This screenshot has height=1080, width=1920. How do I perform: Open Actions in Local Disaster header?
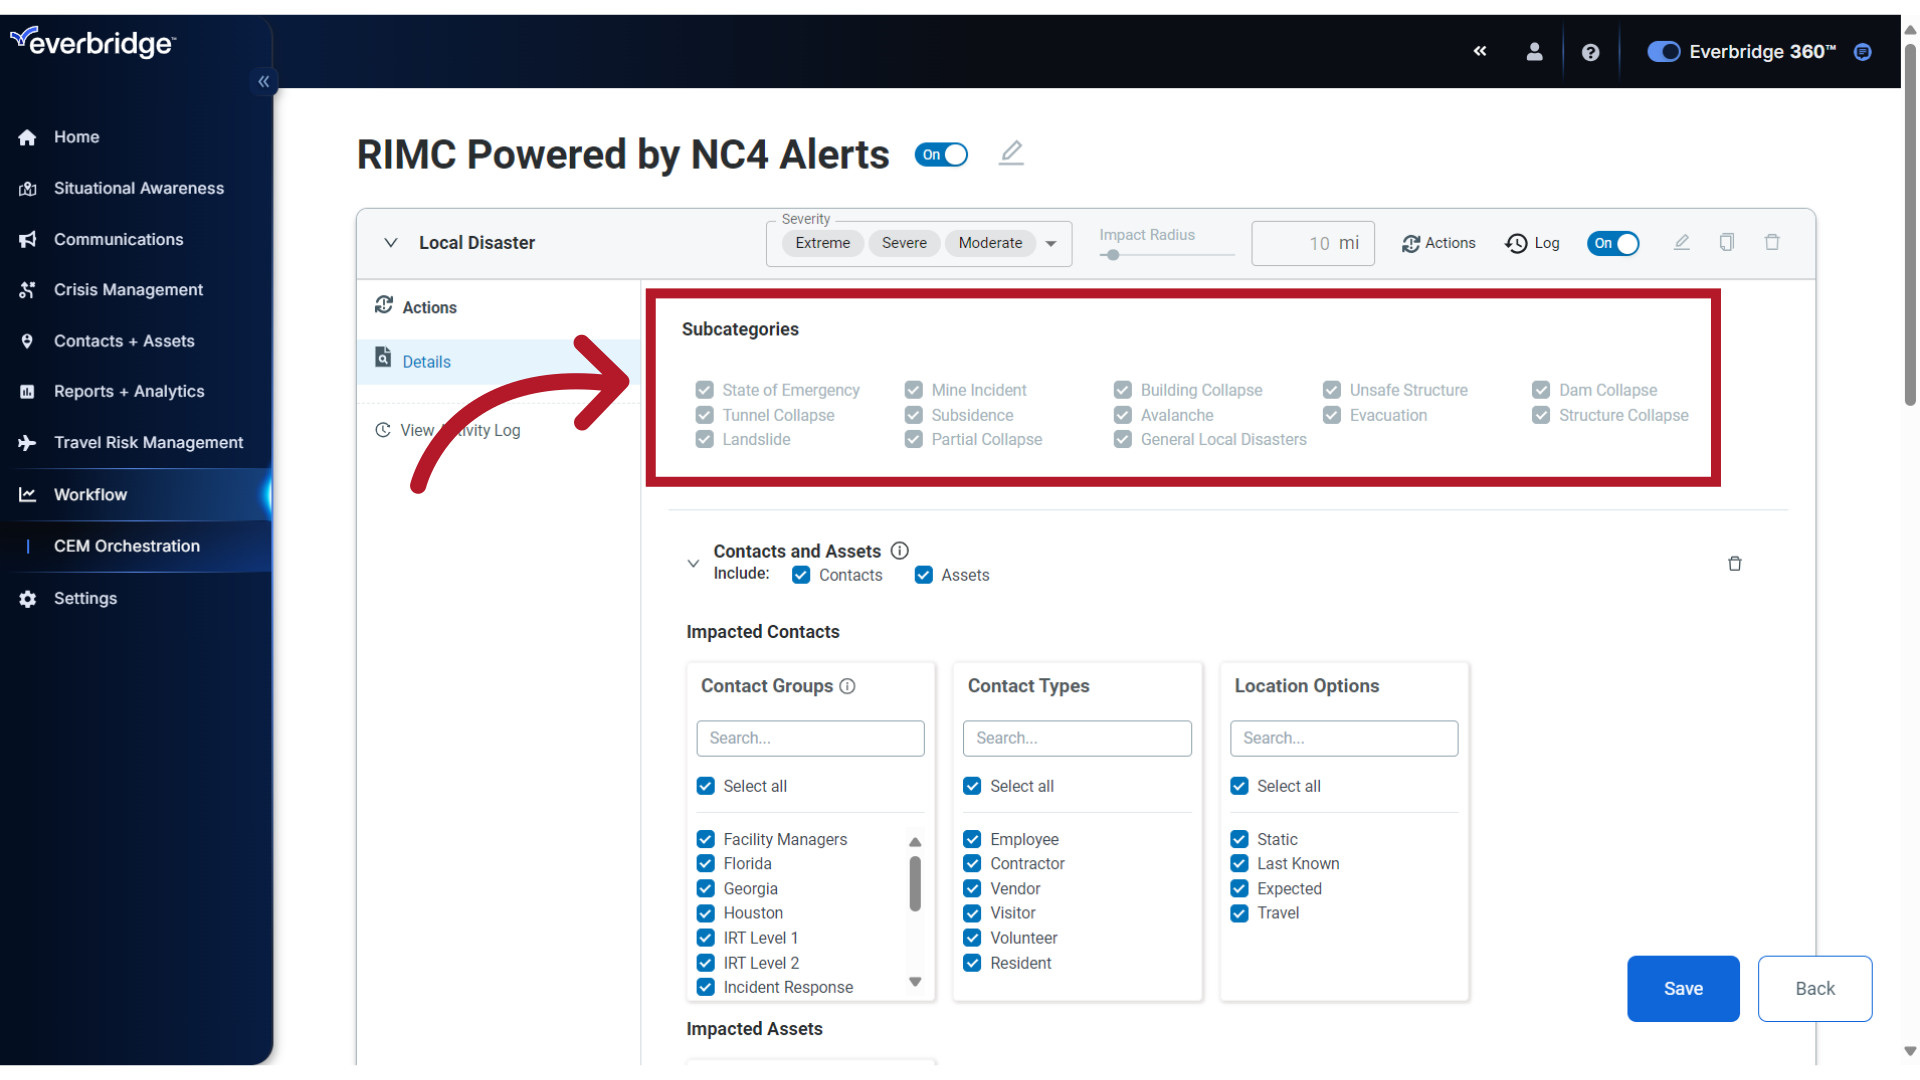coord(1438,243)
